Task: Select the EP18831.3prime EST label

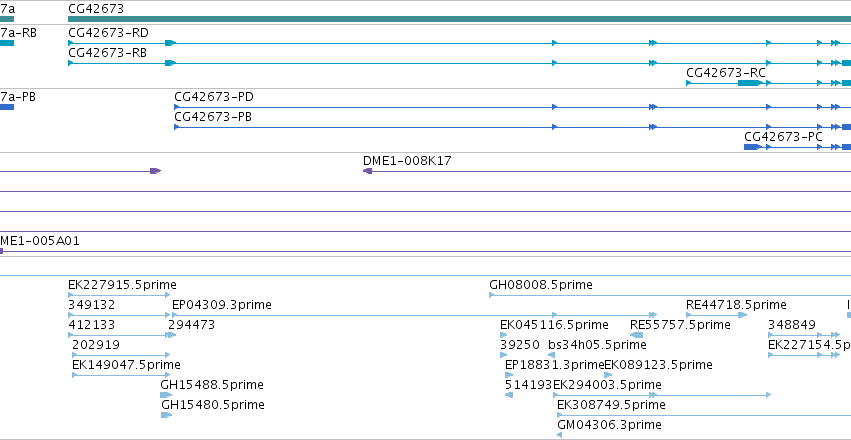Action: pyautogui.click(x=555, y=365)
